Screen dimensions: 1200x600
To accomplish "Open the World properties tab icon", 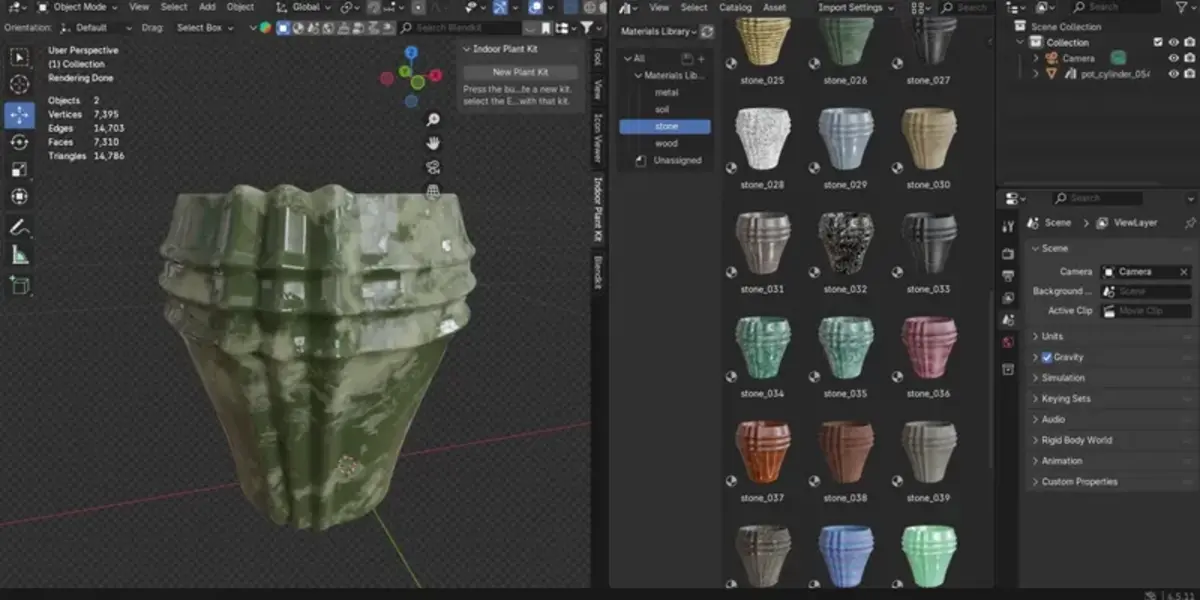I will coord(1009,343).
